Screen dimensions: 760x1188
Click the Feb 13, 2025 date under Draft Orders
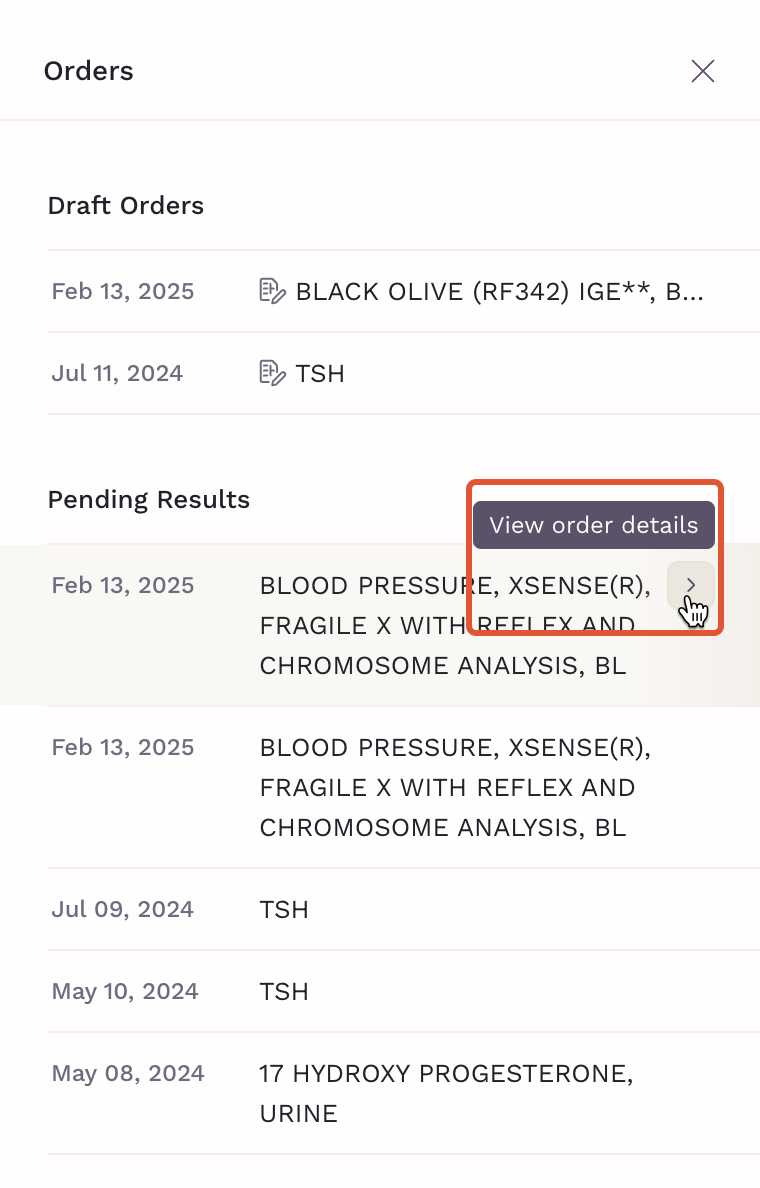point(123,291)
